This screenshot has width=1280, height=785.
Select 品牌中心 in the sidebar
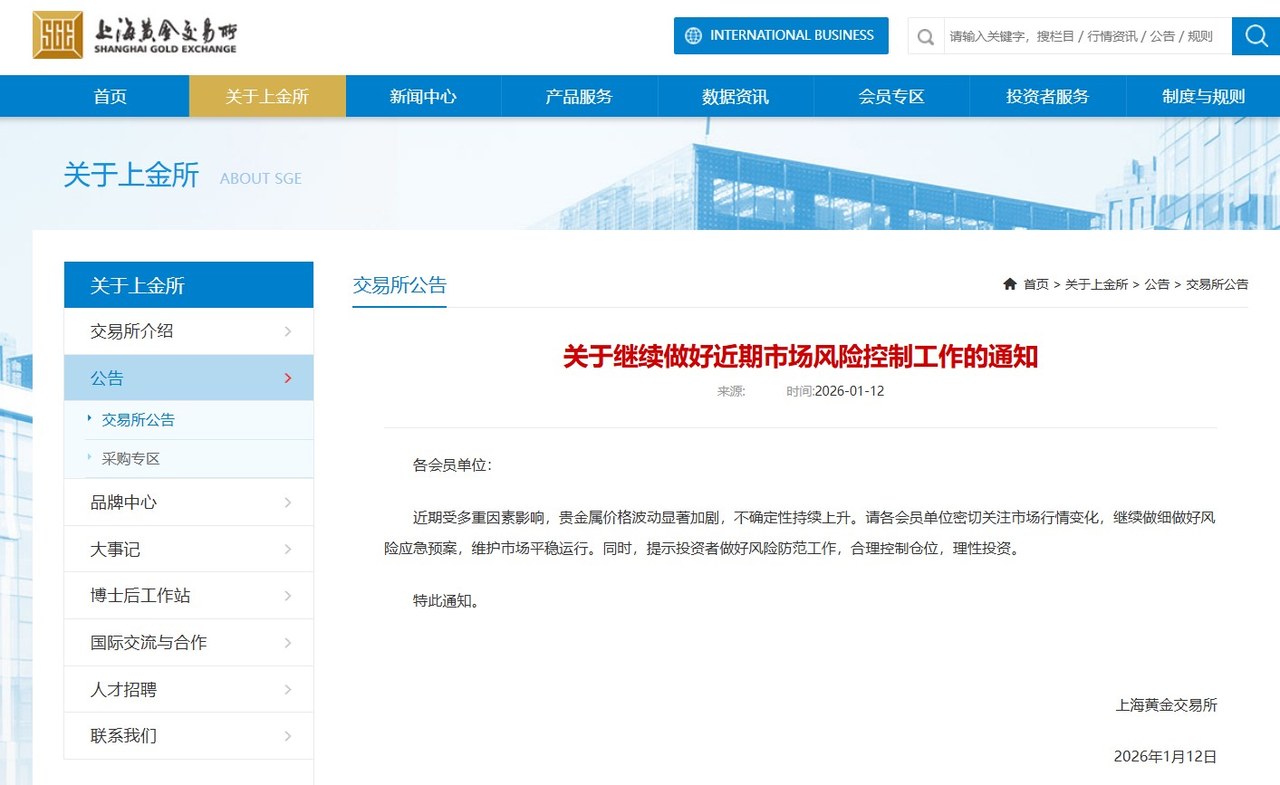[x=188, y=503]
